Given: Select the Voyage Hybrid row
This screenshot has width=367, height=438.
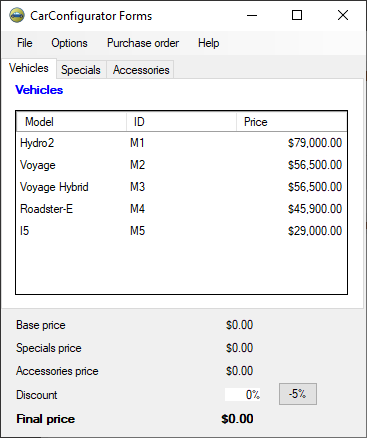Looking at the screenshot, I should (181, 187).
